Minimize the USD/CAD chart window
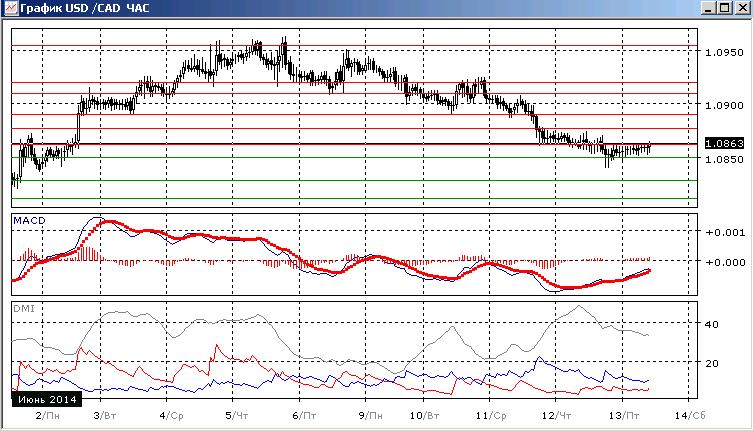This screenshot has height=432, width=754. [708, 8]
